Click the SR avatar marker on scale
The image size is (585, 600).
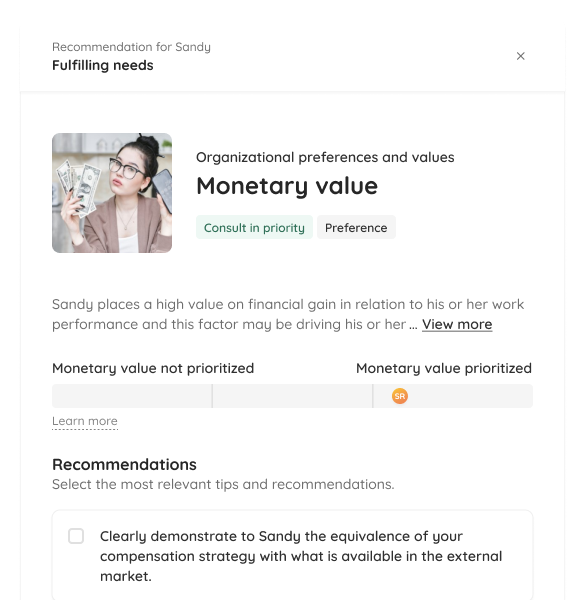tap(399, 396)
